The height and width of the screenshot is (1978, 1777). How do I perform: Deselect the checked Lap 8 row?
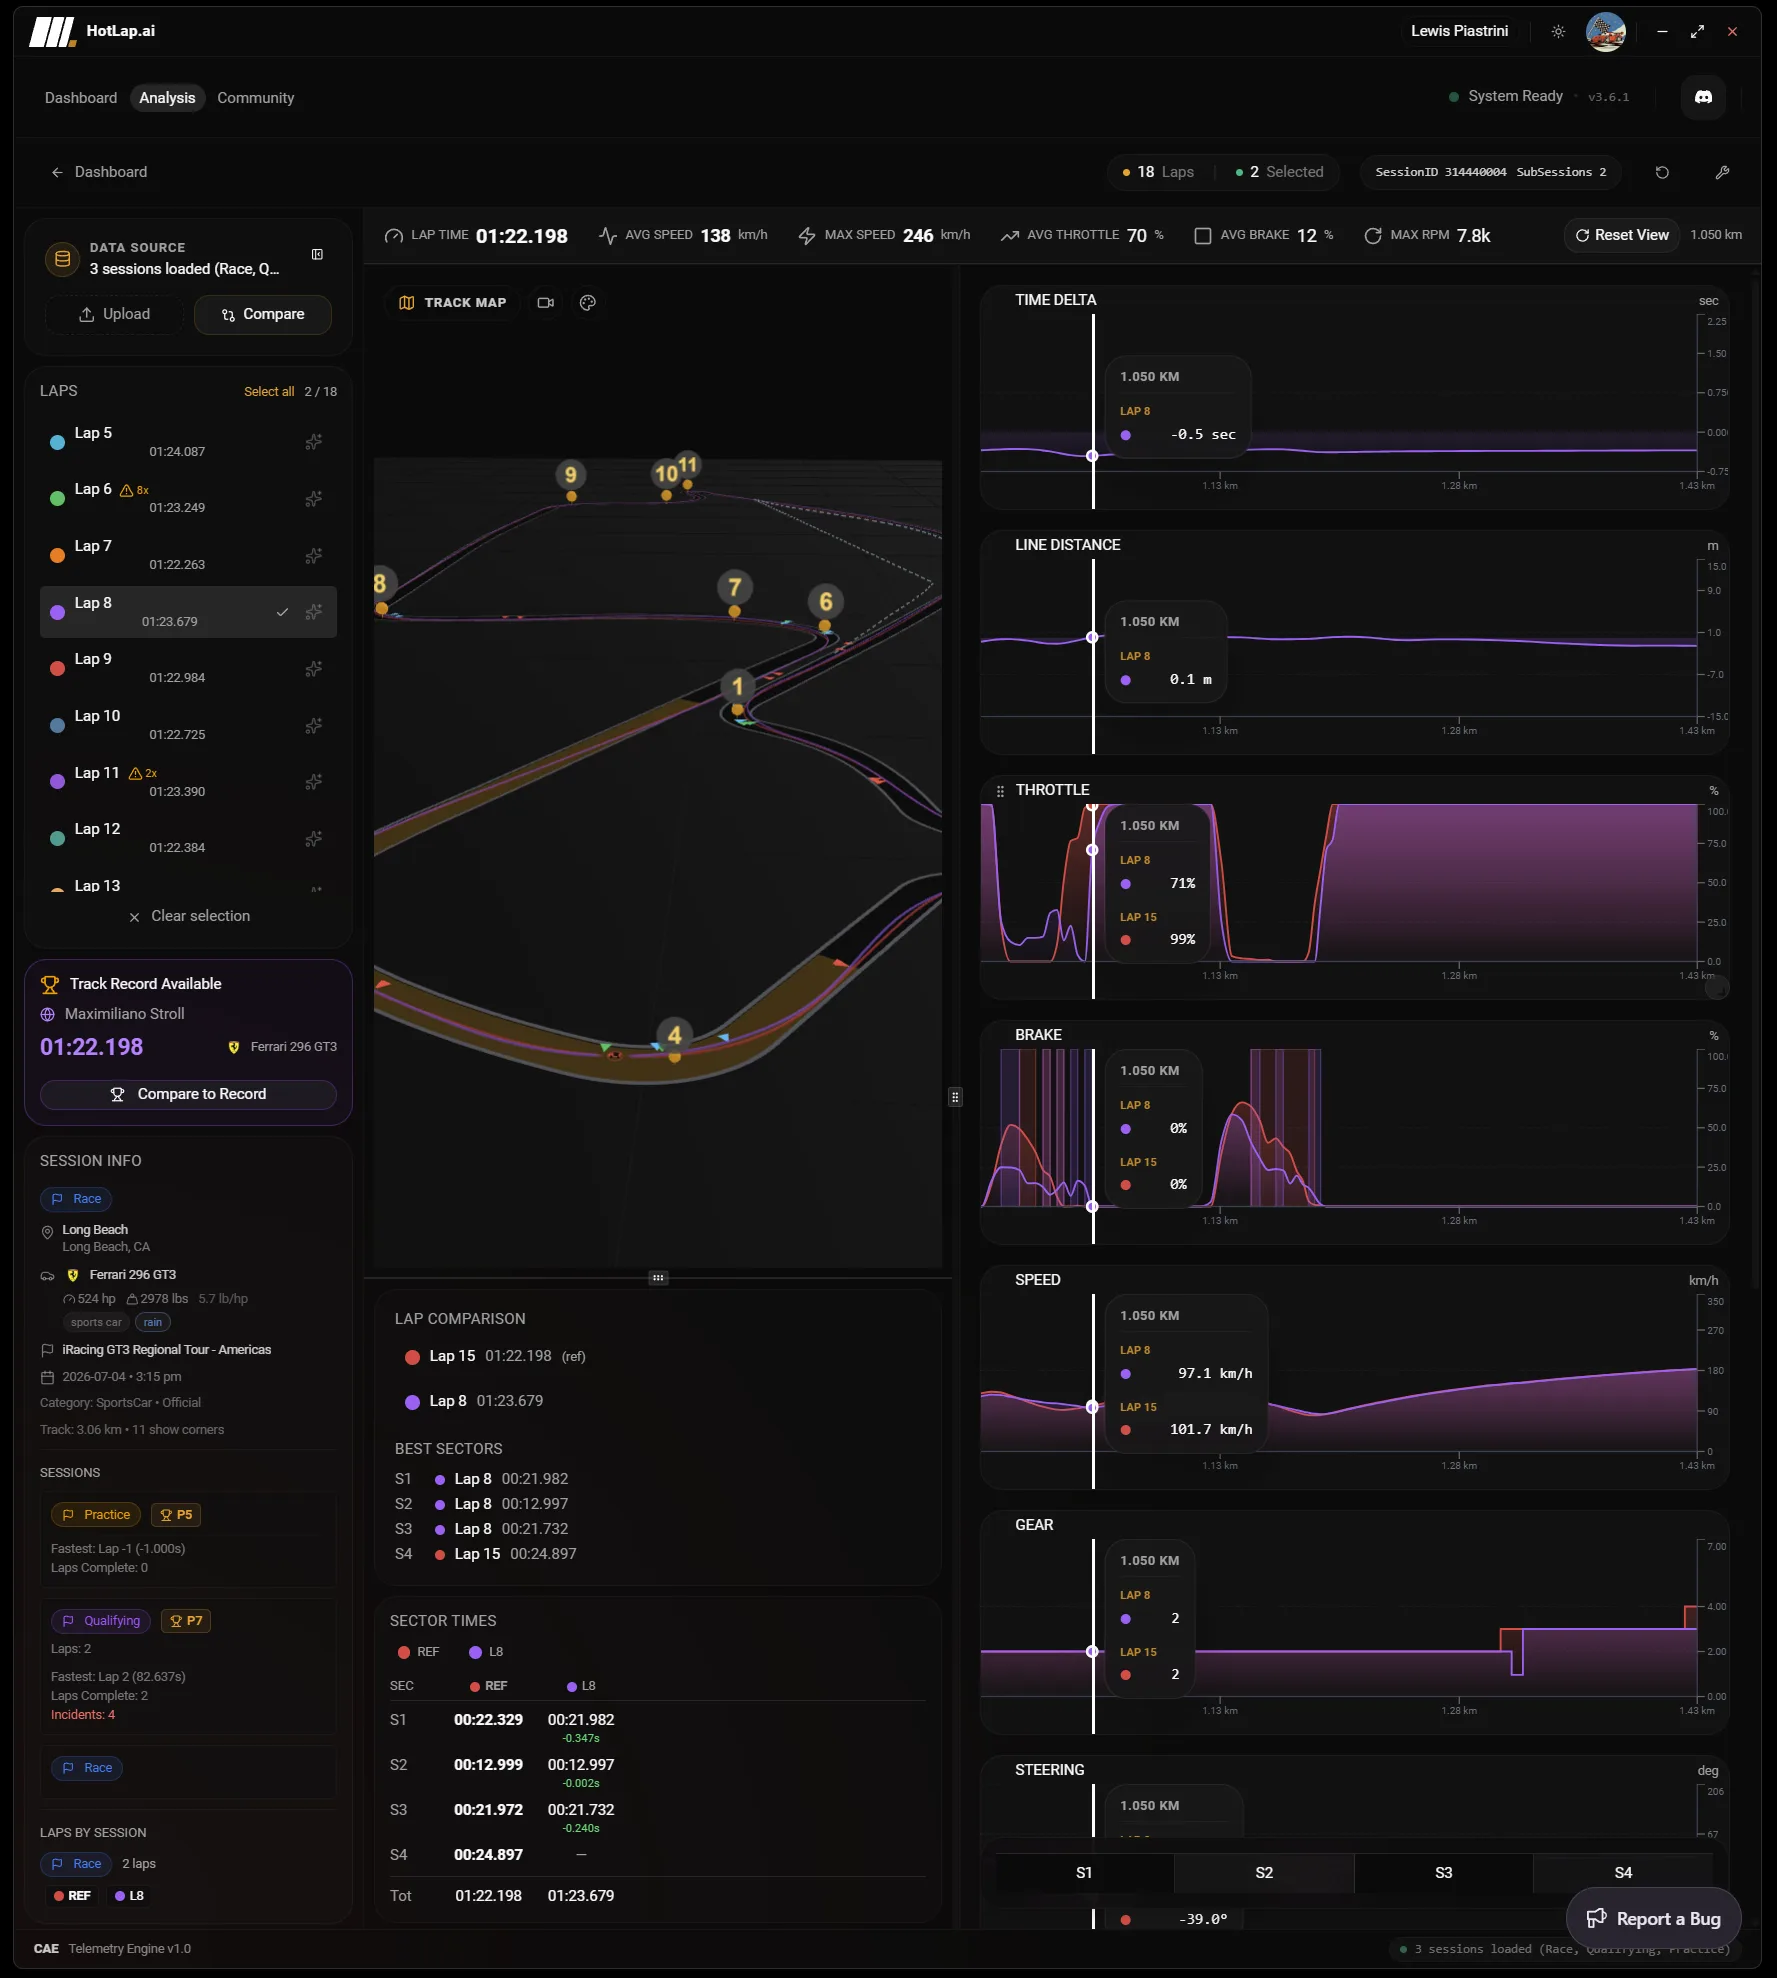188,612
